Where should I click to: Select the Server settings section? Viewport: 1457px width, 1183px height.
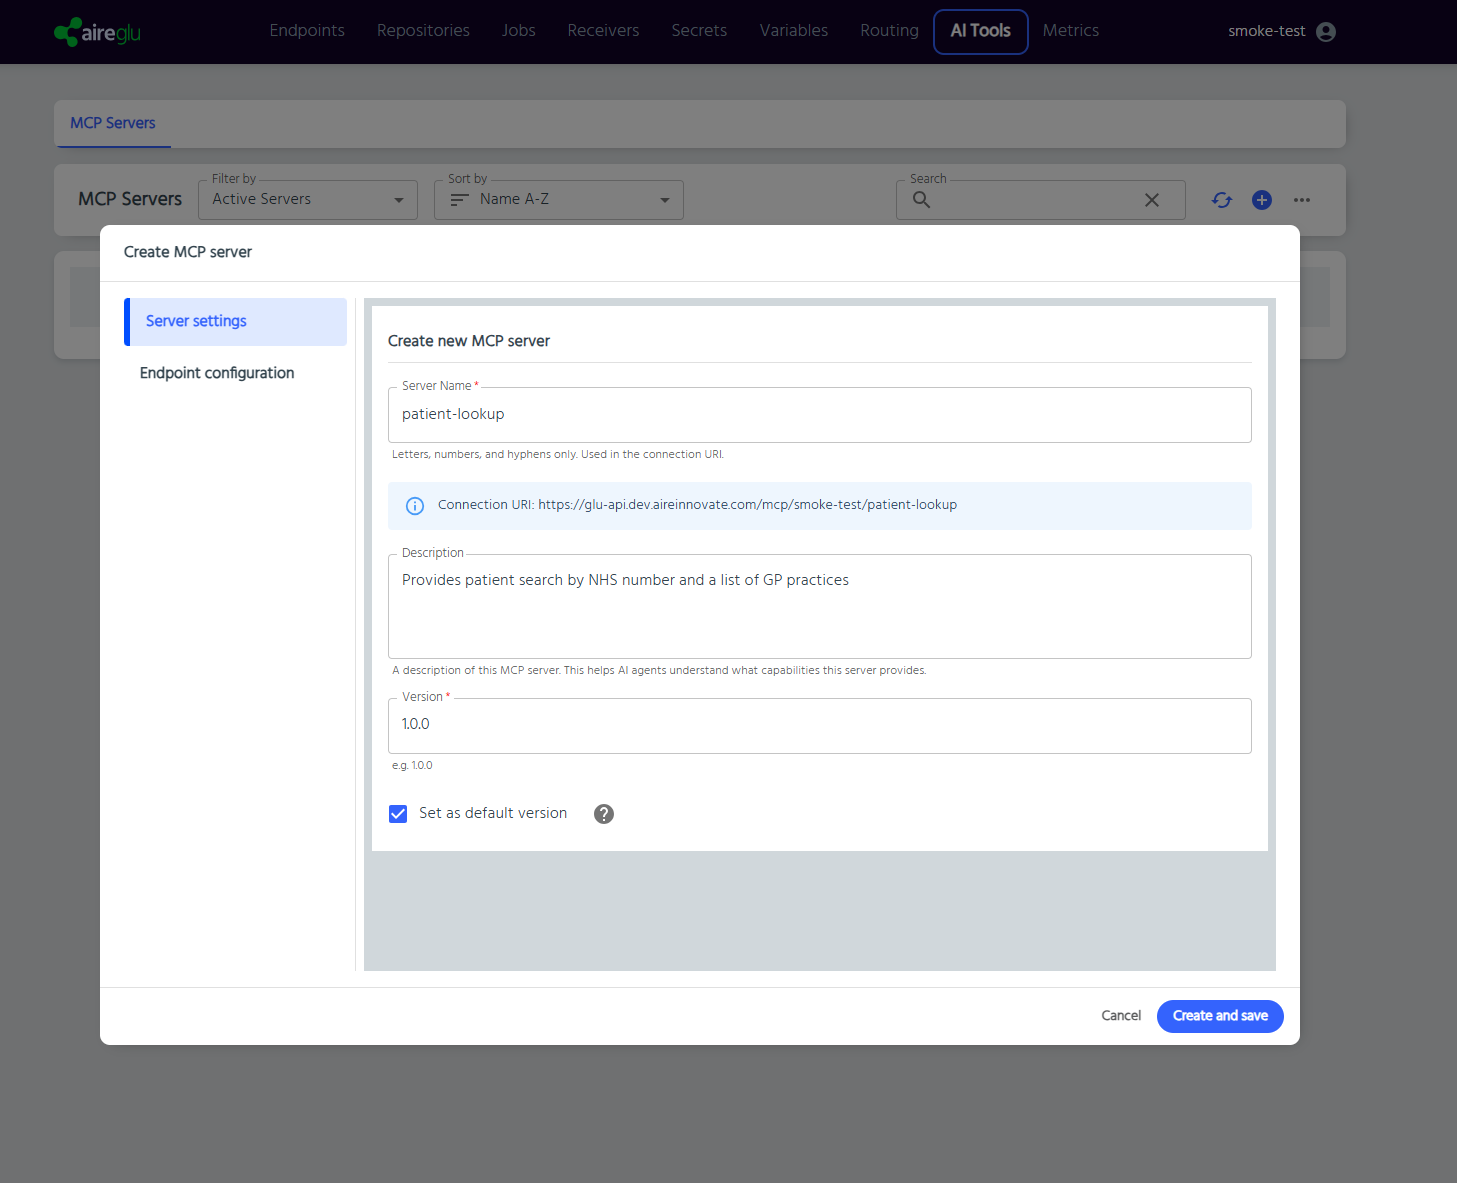(196, 321)
